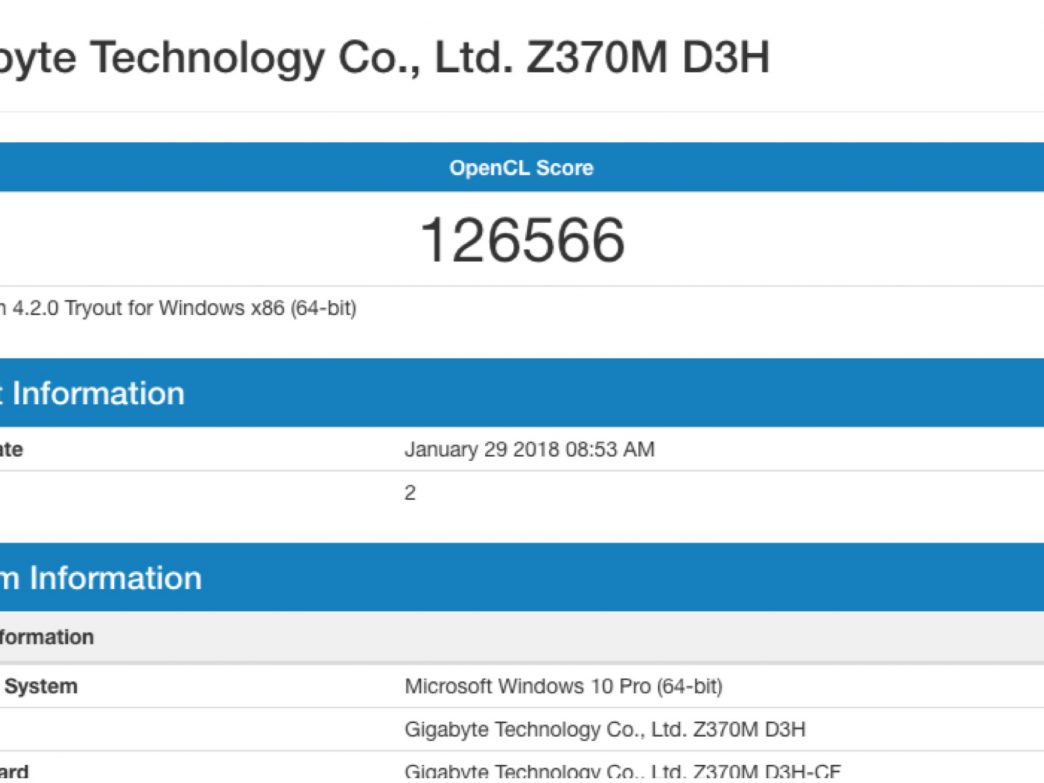This screenshot has height=783, width=1044.
Task: Click the Operating System row label
Action: [x=40, y=687]
